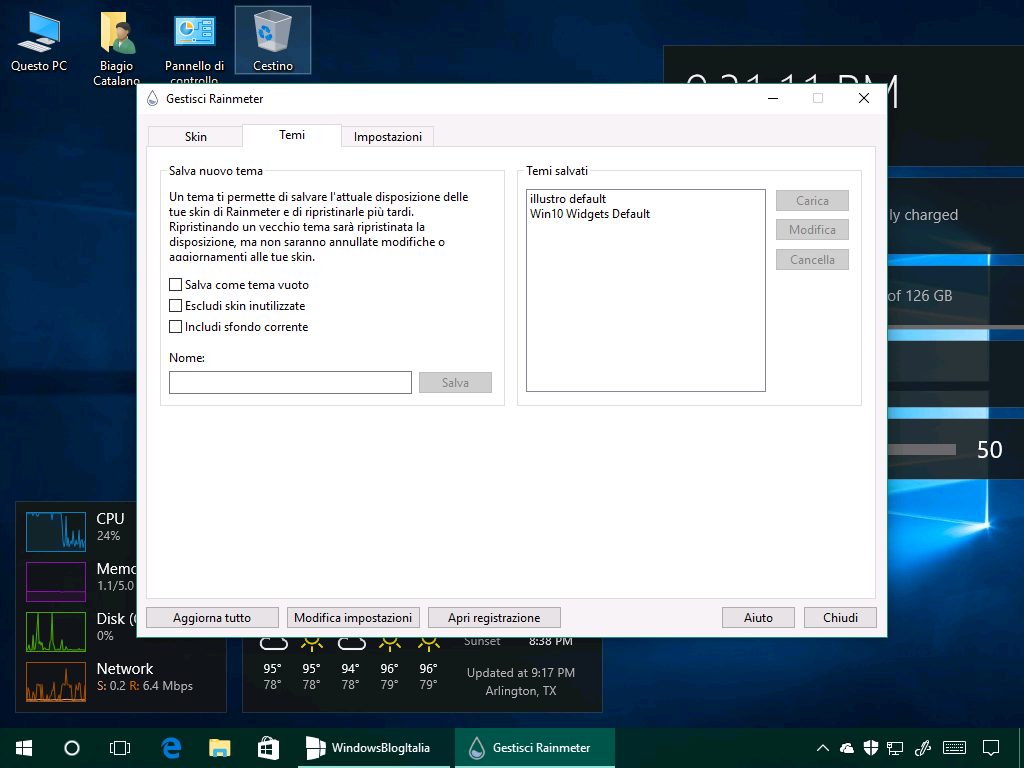The image size is (1024, 768).
Task: Click the 'of 126 GB' disk widget text
Action: [920, 296]
